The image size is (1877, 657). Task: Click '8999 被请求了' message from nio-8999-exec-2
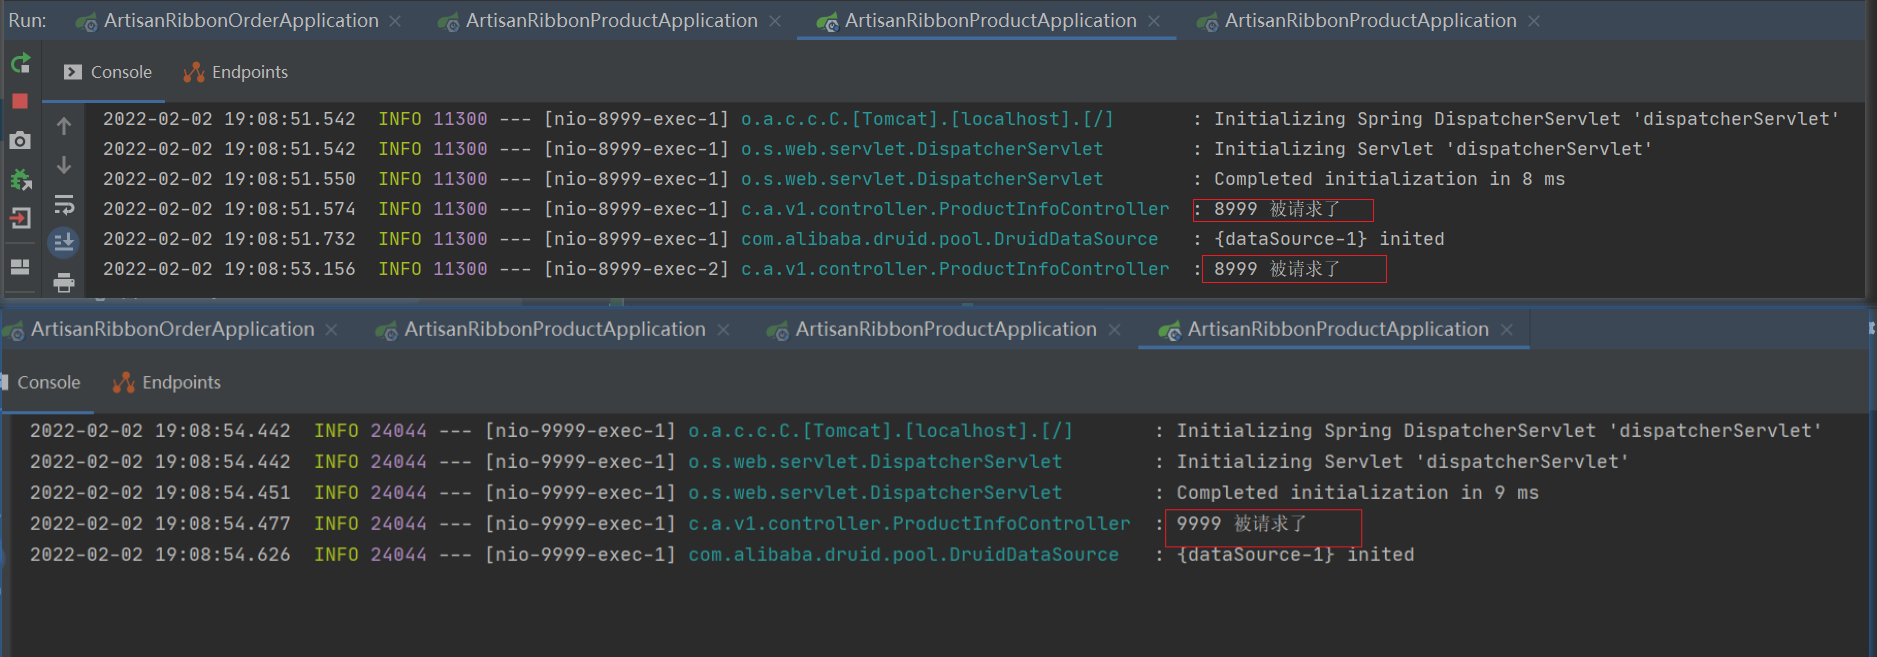pos(1277,269)
